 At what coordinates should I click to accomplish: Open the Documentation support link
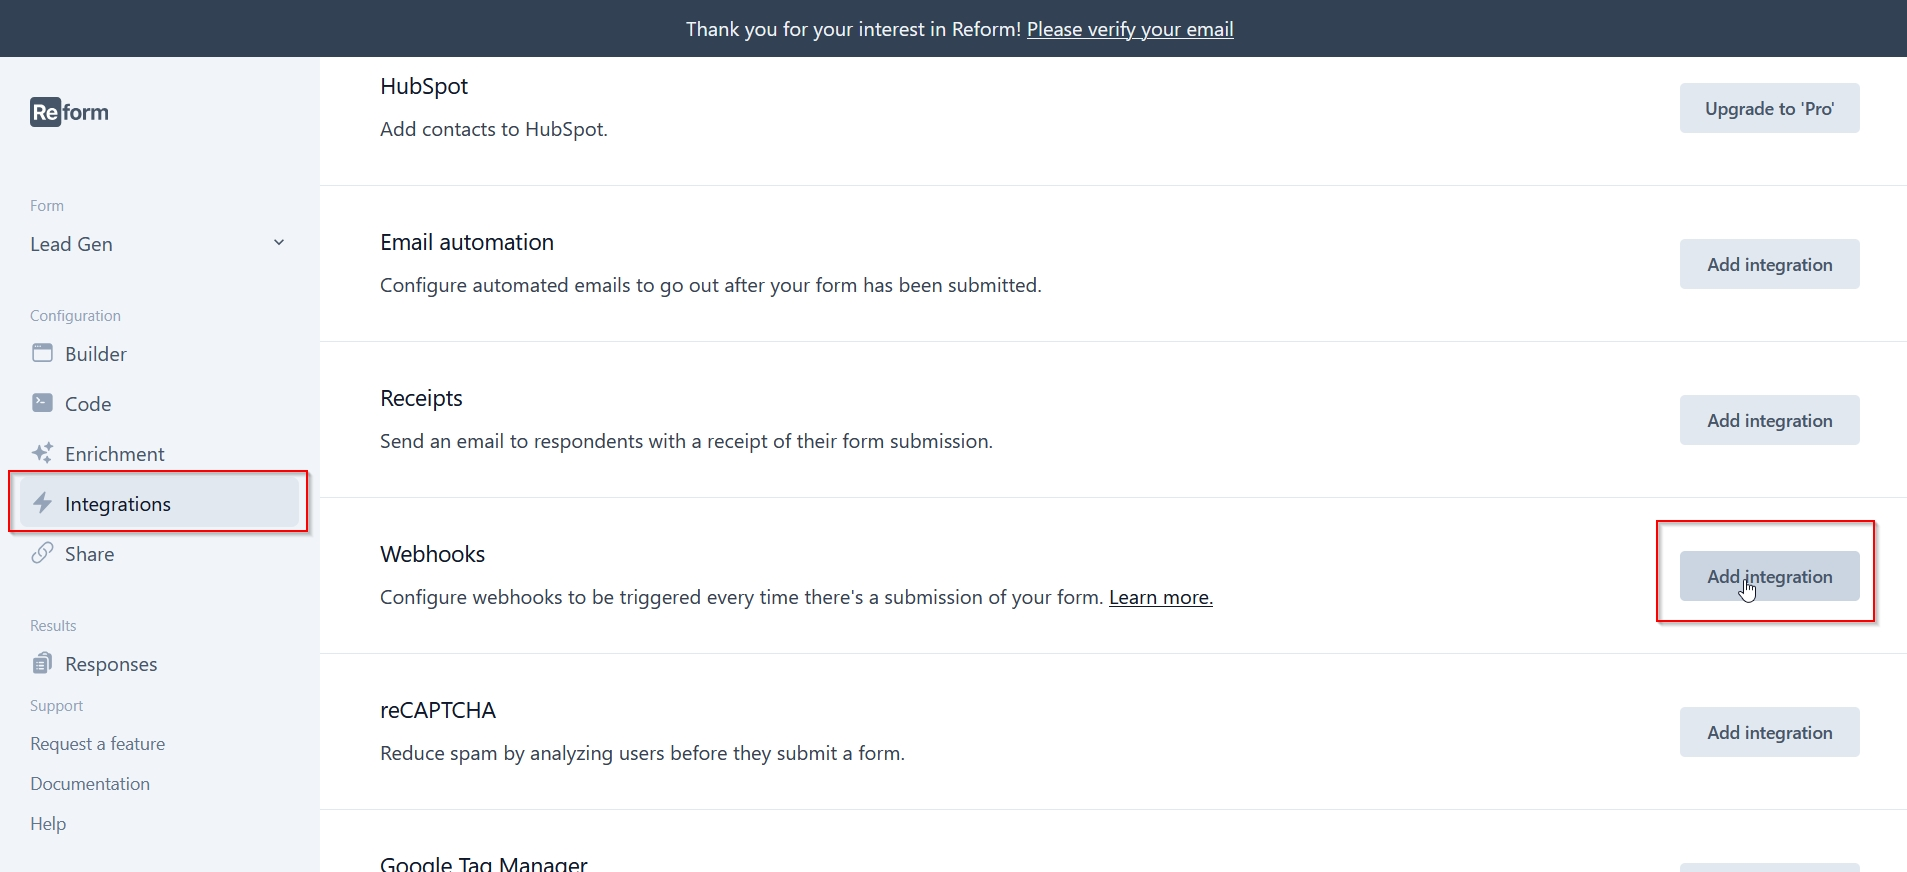90,784
